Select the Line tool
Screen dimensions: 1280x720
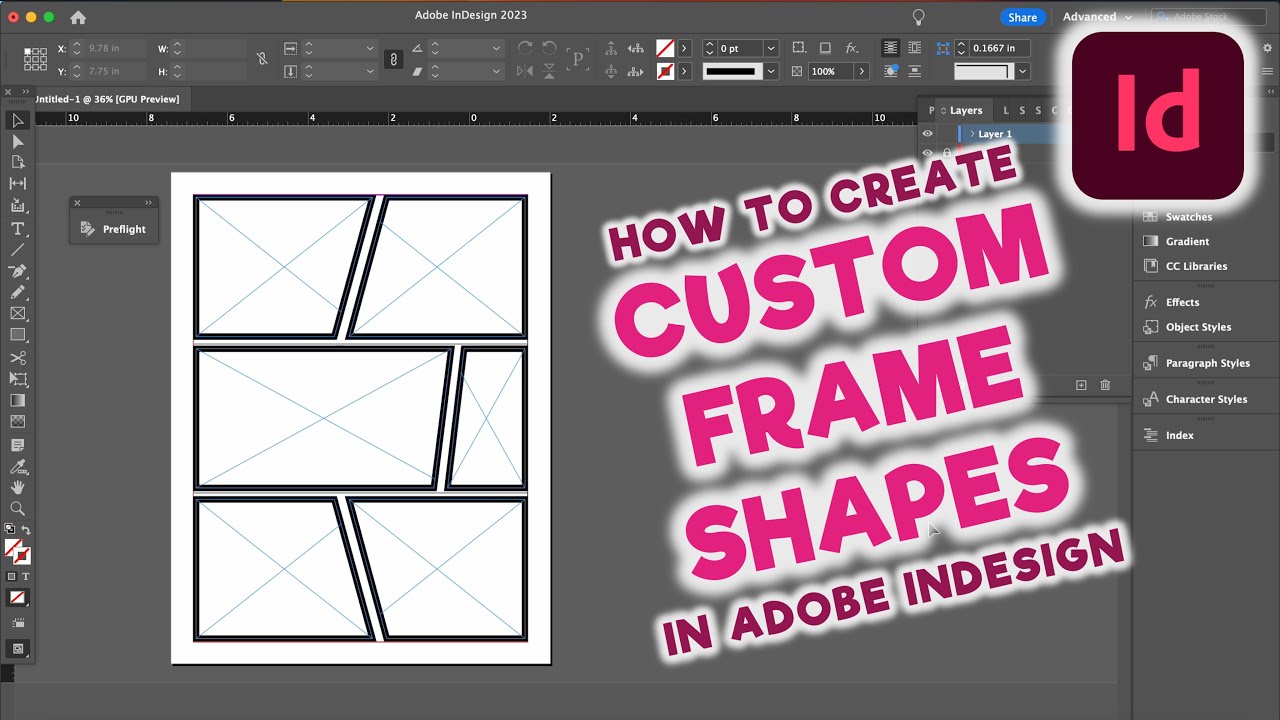(x=18, y=250)
